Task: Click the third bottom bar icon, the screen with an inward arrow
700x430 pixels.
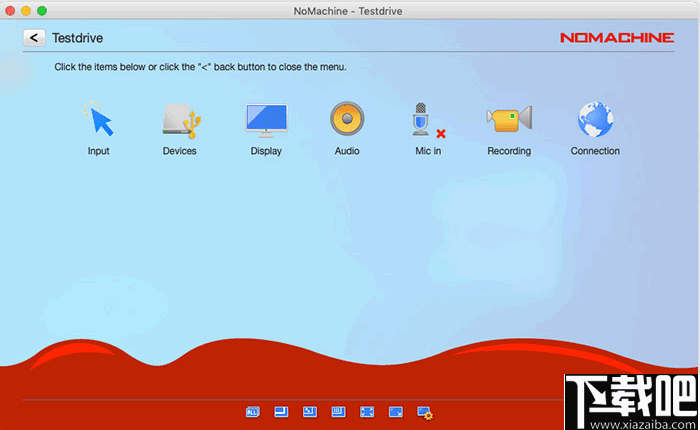Action: [x=310, y=412]
